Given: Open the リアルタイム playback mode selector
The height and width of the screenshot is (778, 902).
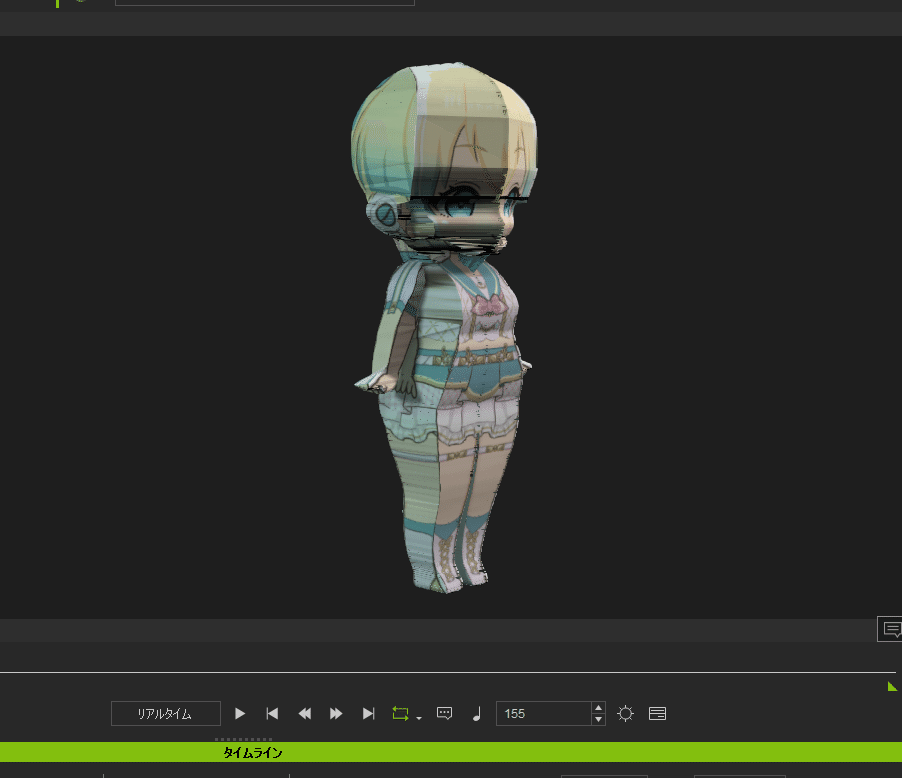Looking at the screenshot, I should [x=166, y=714].
